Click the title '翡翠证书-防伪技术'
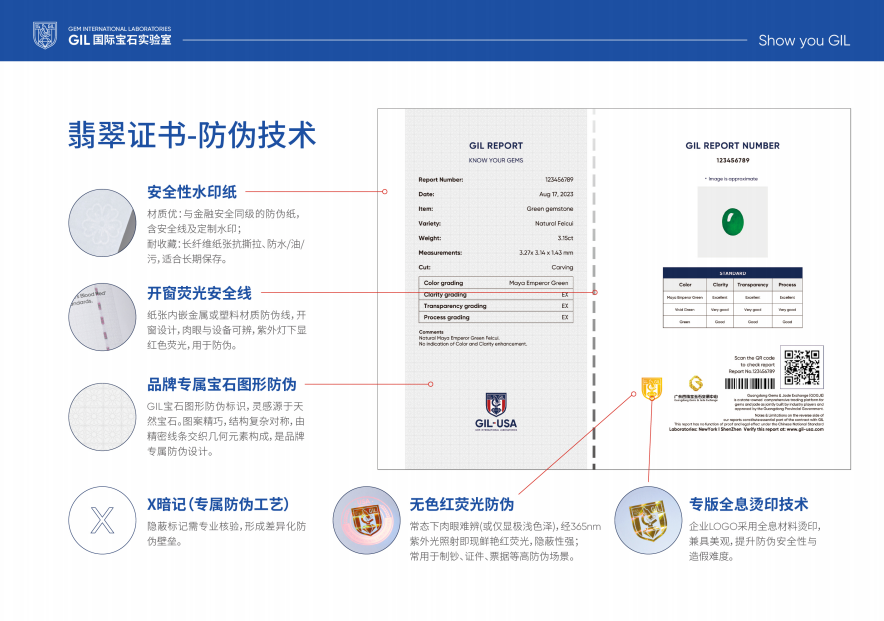This screenshot has width=884, height=621. point(192,135)
